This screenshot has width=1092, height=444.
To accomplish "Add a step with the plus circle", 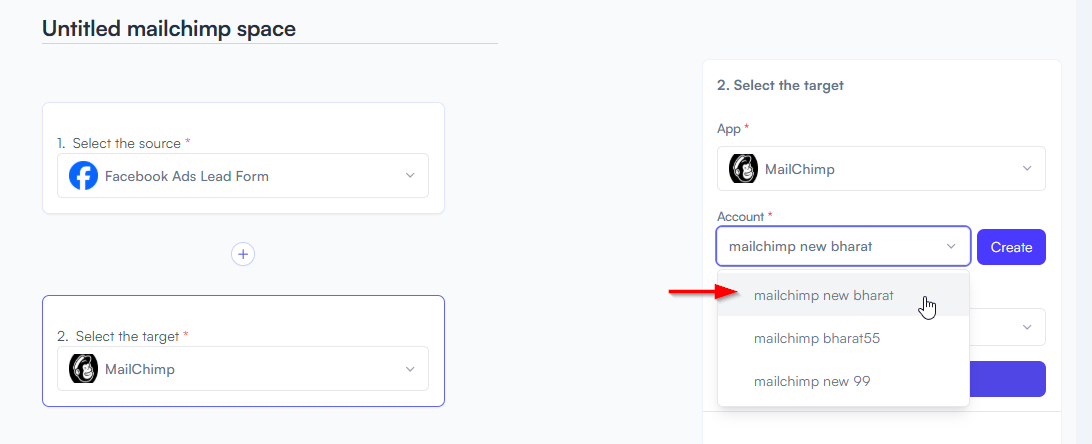I will pos(243,254).
